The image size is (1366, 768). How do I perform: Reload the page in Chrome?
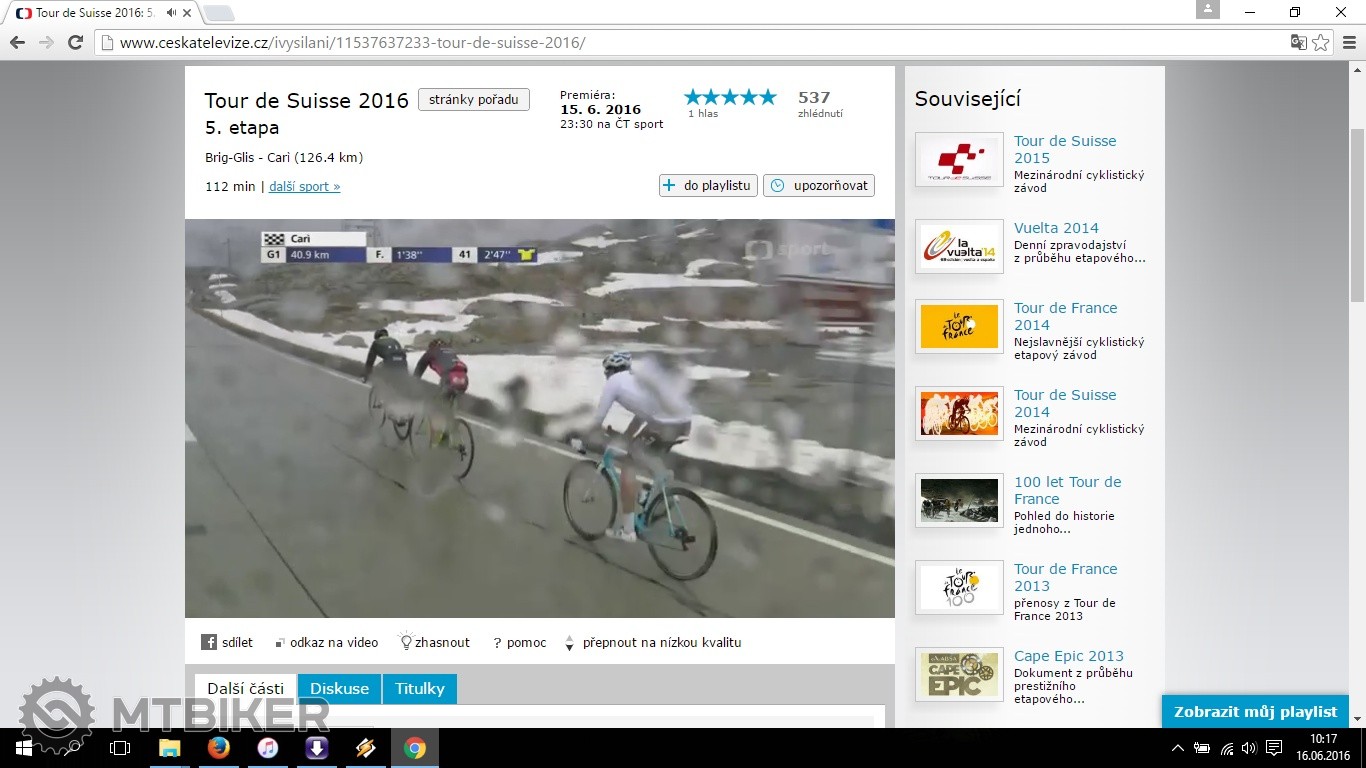75,43
